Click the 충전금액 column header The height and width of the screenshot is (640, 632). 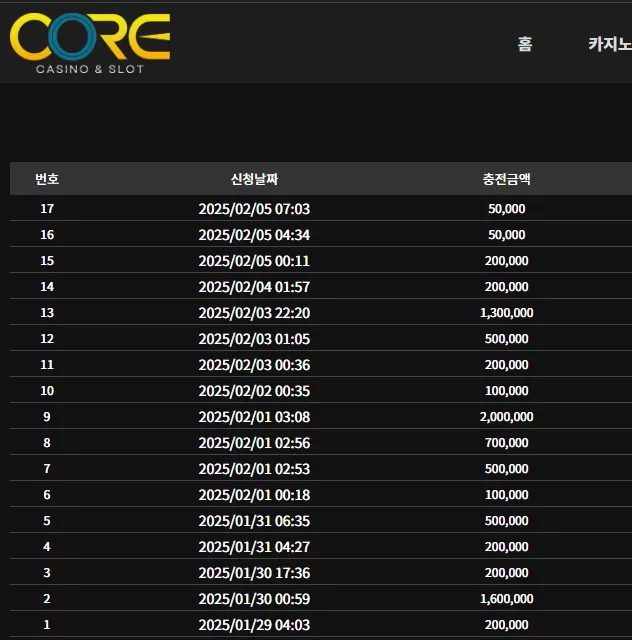507,179
